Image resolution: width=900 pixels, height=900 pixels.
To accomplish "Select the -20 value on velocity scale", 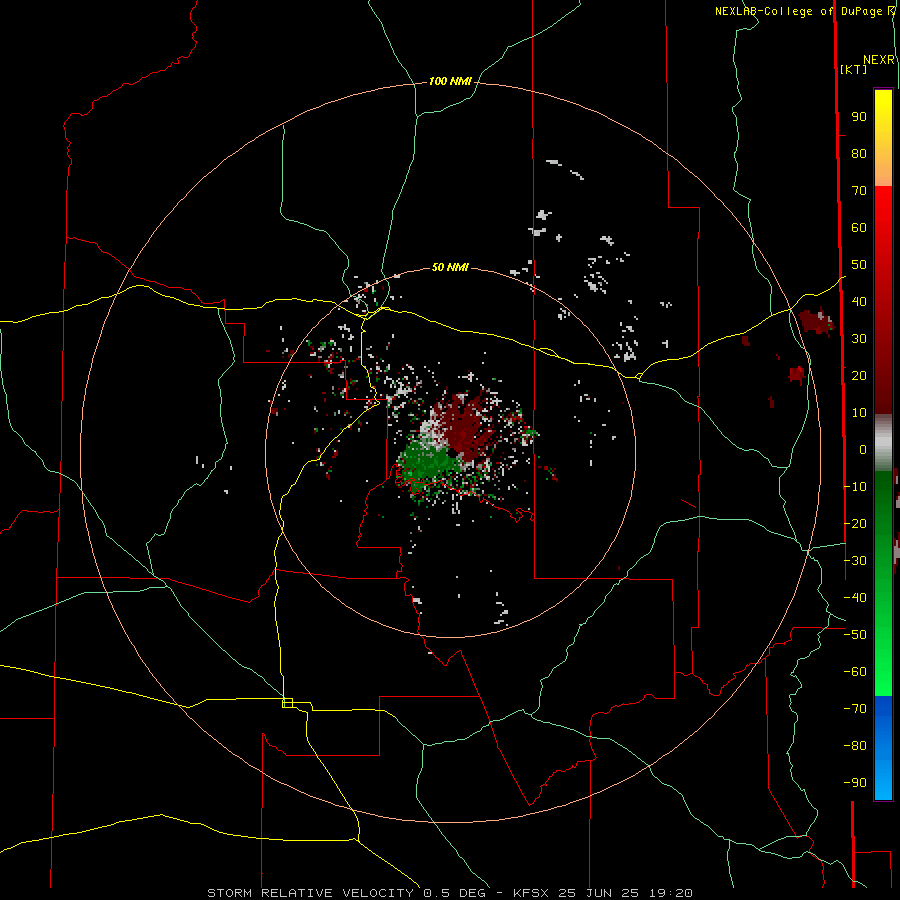I will coord(855,523).
